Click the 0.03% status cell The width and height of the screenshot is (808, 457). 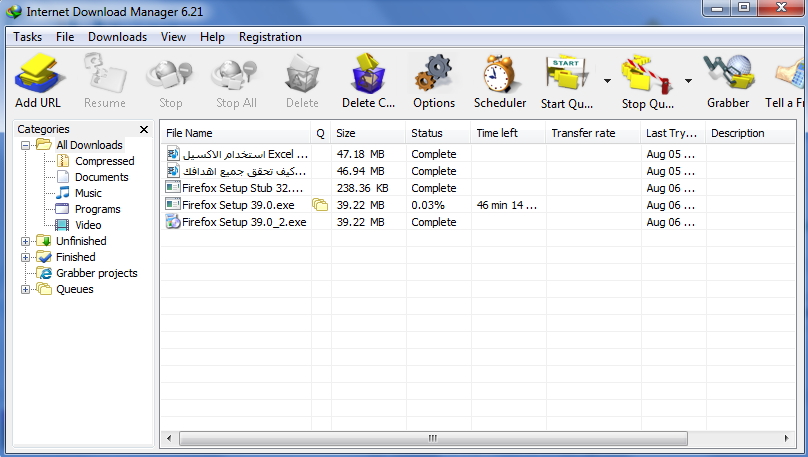coord(438,205)
